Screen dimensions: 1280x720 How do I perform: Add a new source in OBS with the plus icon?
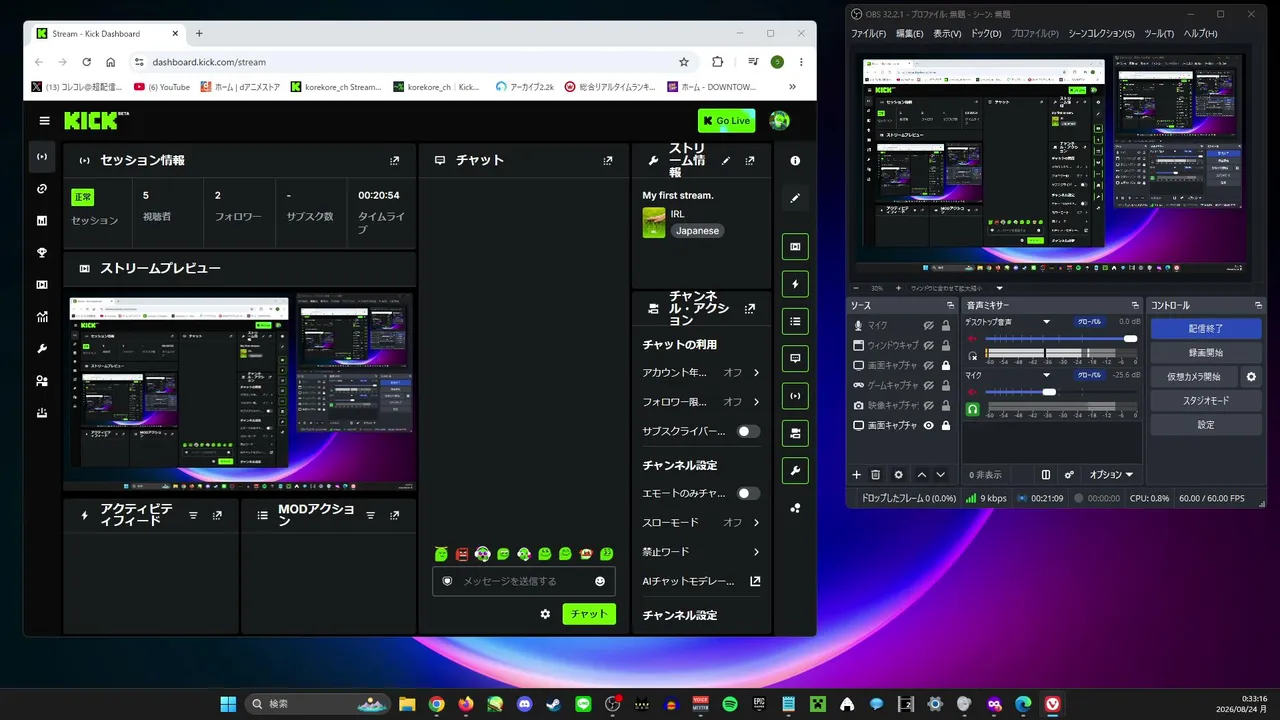pyautogui.click(x=856, y=475)
